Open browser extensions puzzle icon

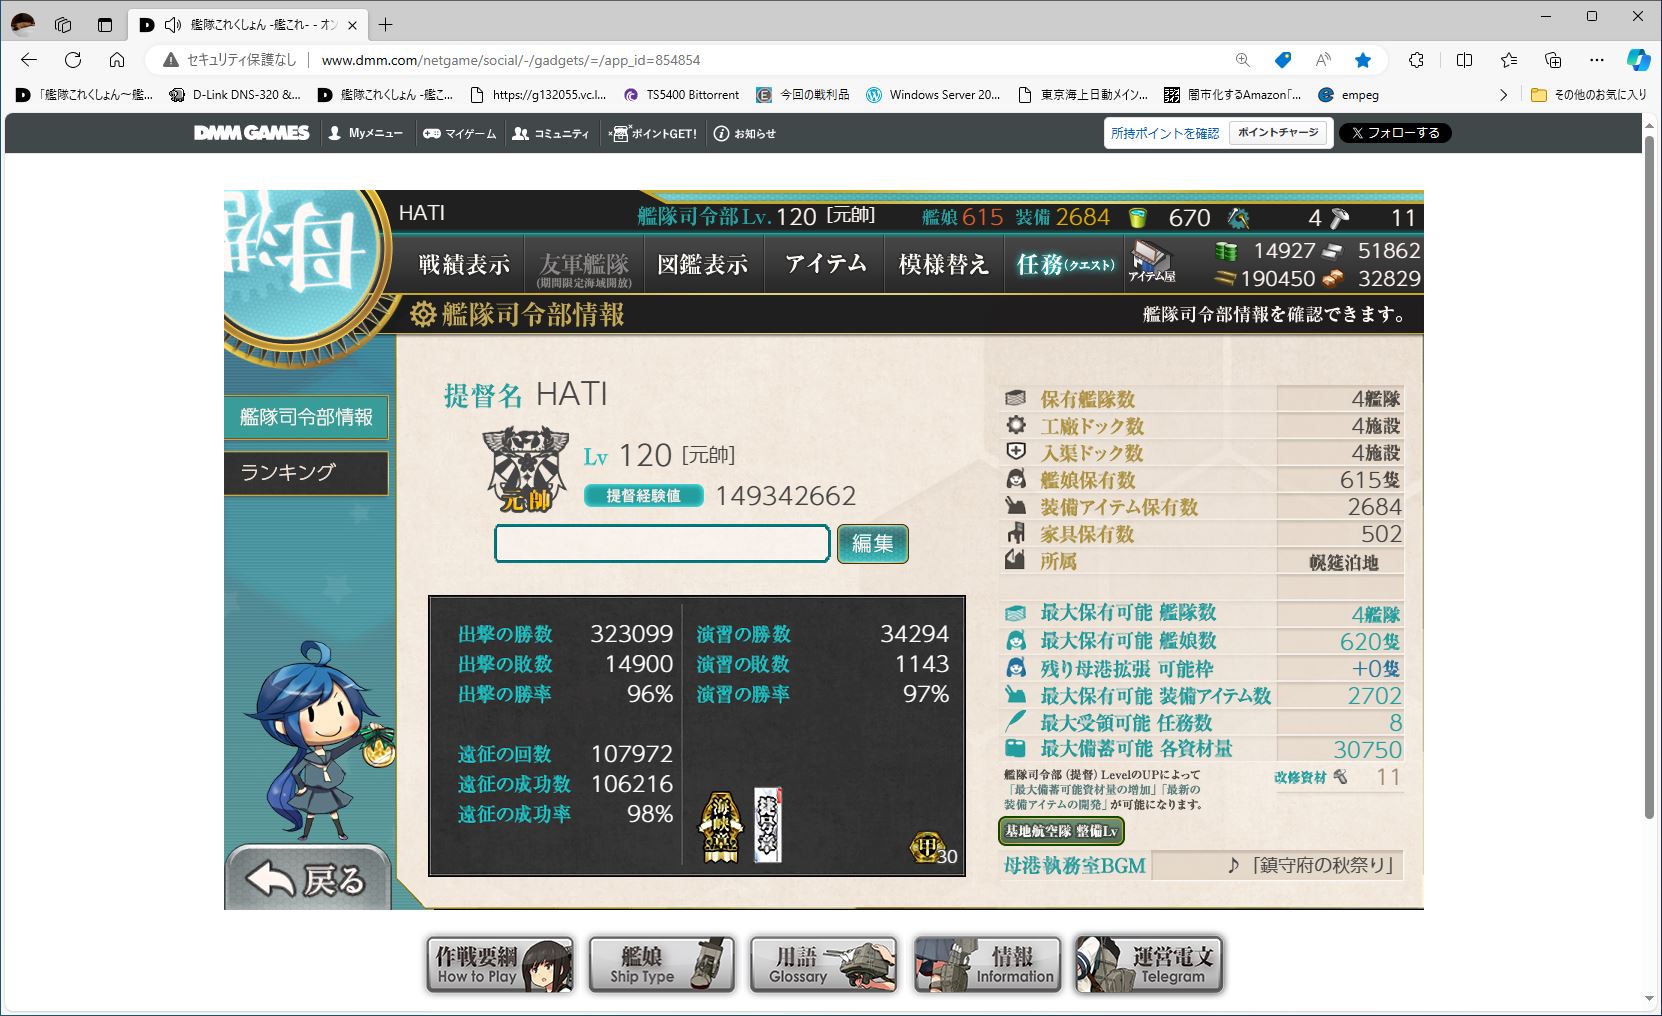pos(1416,60)
